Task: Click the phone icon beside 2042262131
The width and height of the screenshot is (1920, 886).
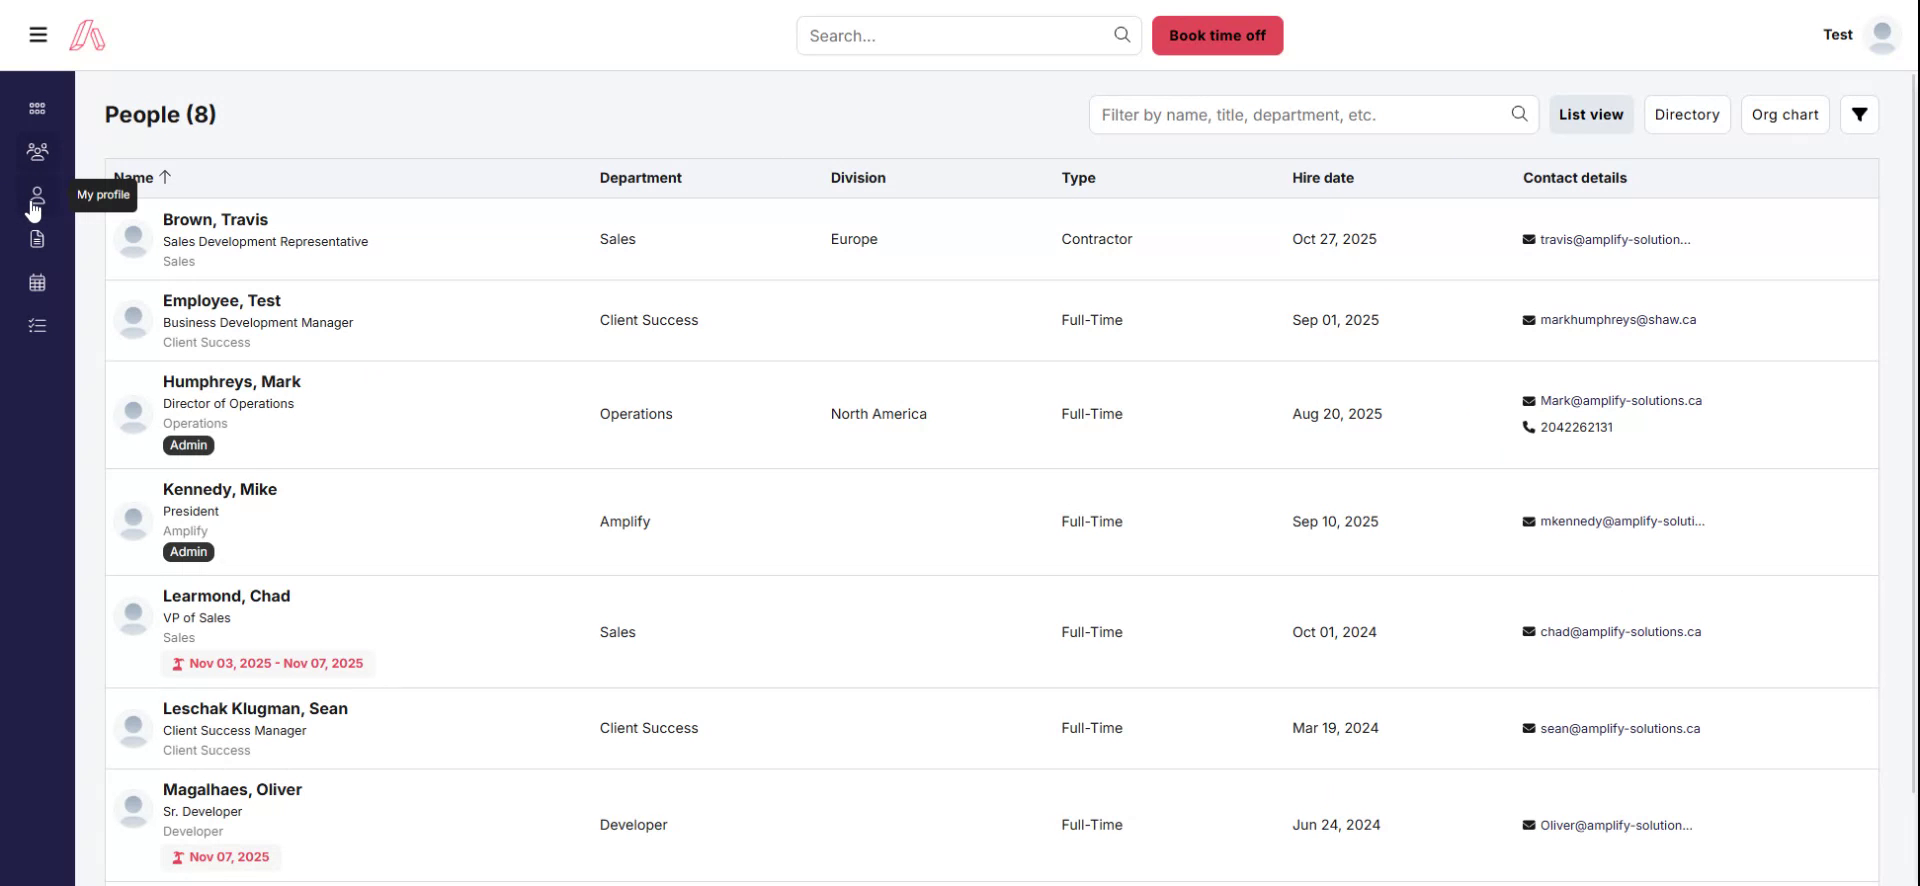Action: (1528, 427)
